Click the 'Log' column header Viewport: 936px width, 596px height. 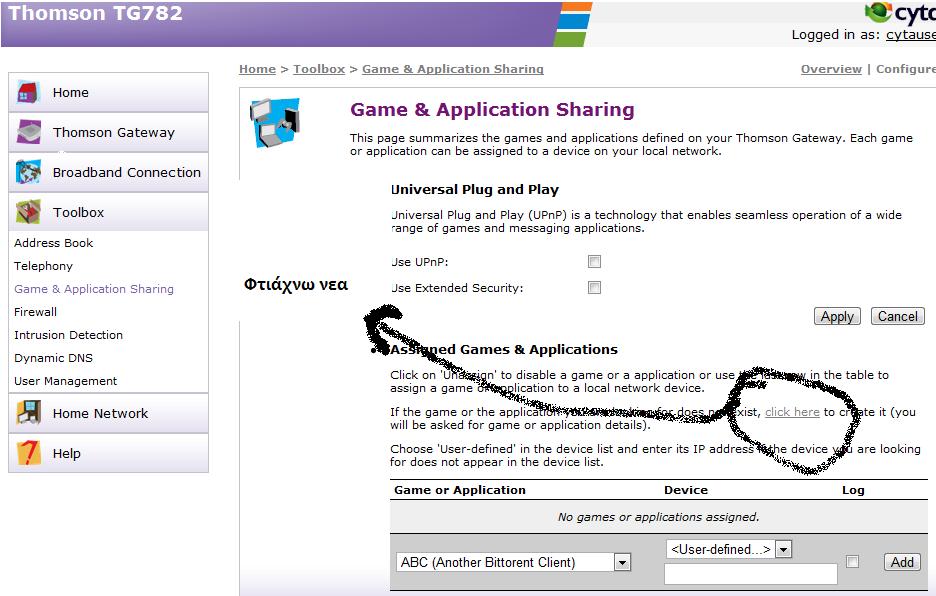[x=853, y=490]
